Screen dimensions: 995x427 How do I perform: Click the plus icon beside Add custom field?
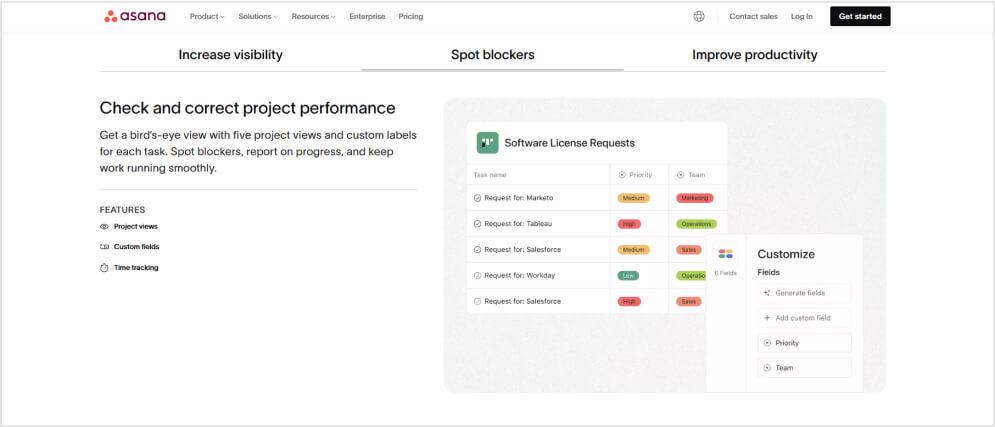pos(767,318)
